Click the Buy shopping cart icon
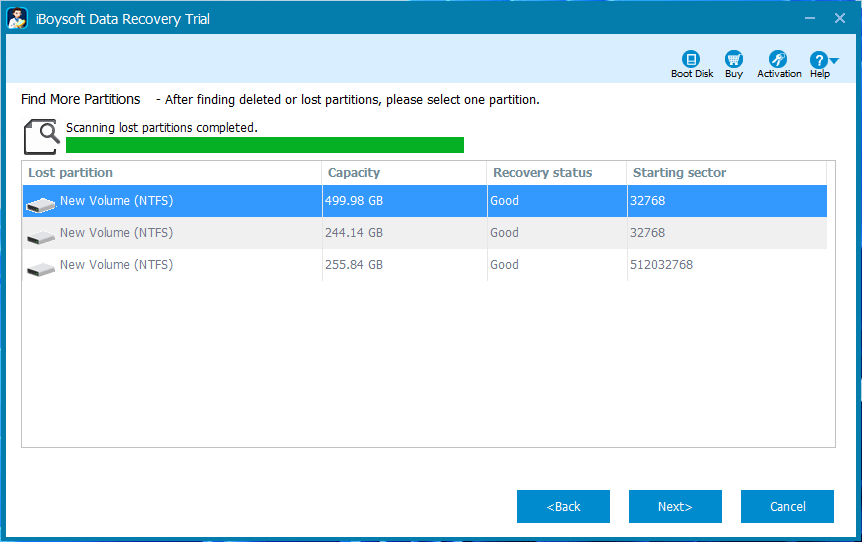This screenshot has width=862, height=542. [x=734, y=59]
